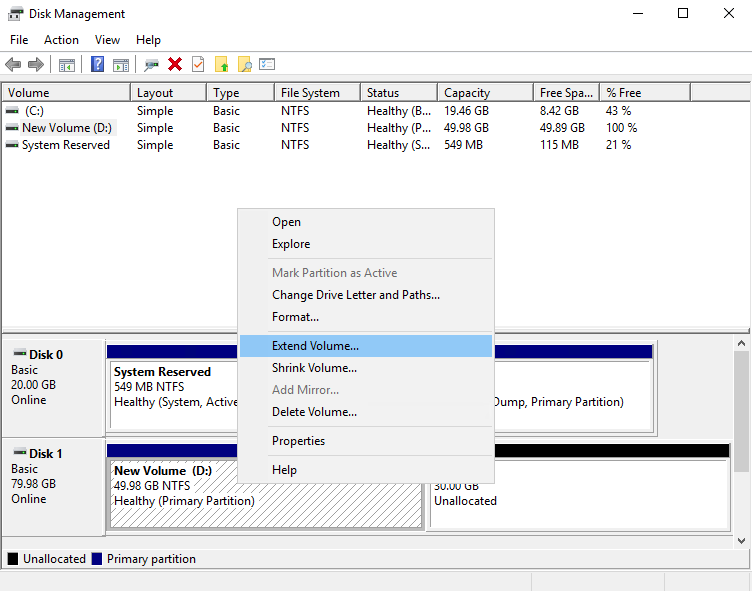Select Format... in the context menu
This screenshot has width=752, height=591.
point(365,317)
